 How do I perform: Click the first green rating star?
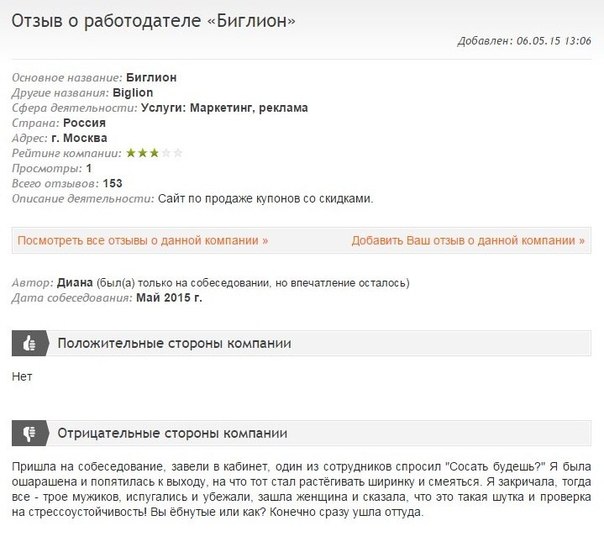[130, 153]
